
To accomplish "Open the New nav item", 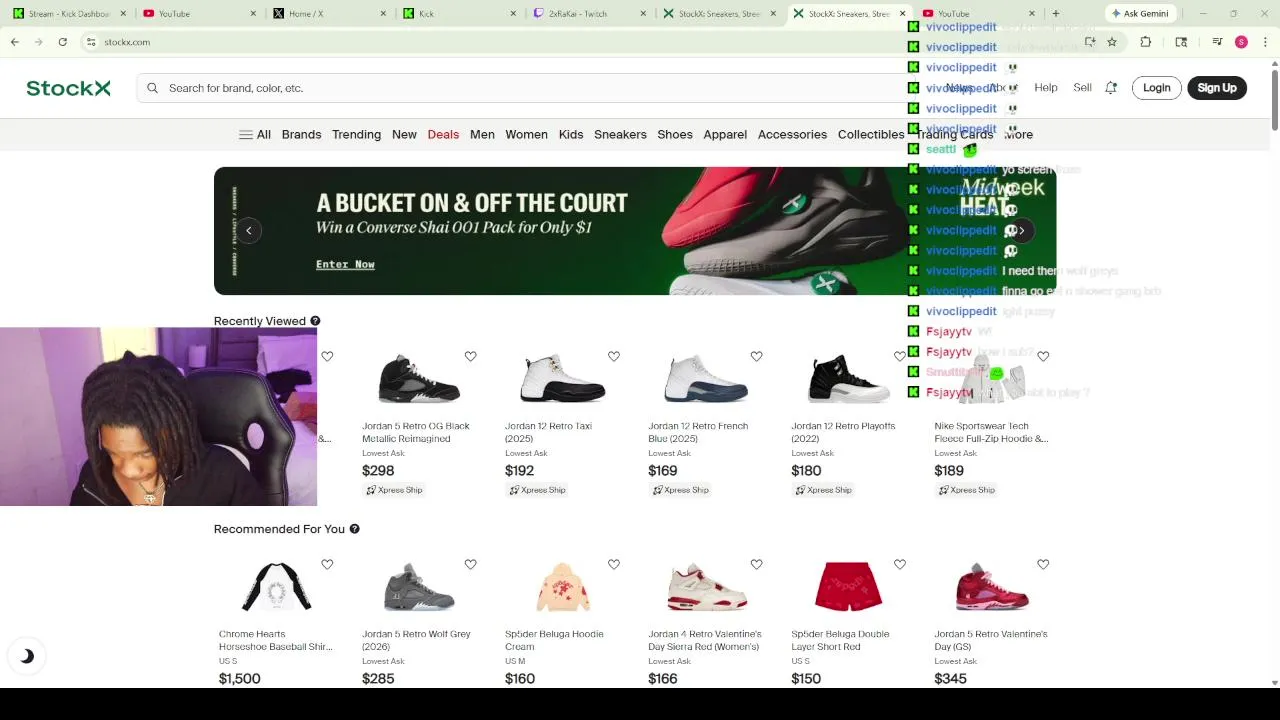I will [404, 134].
